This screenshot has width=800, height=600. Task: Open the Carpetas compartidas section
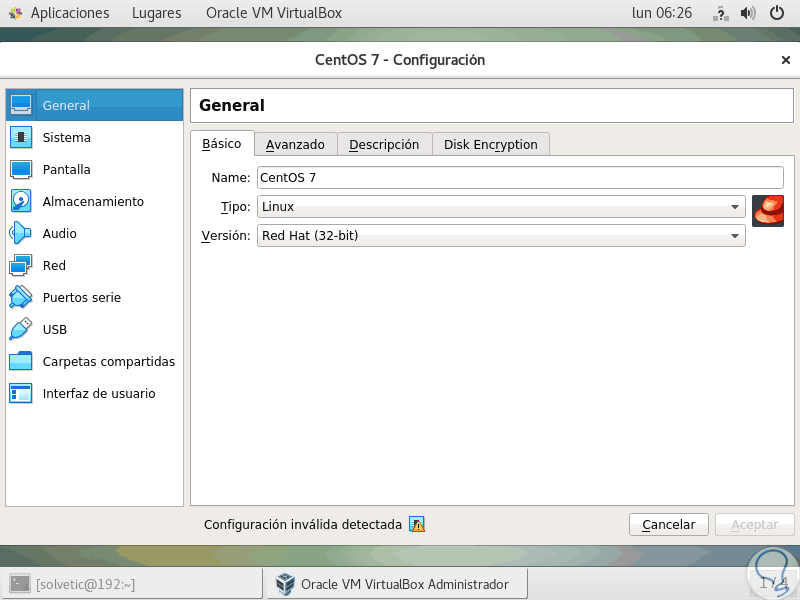click(x=107, y=361)
